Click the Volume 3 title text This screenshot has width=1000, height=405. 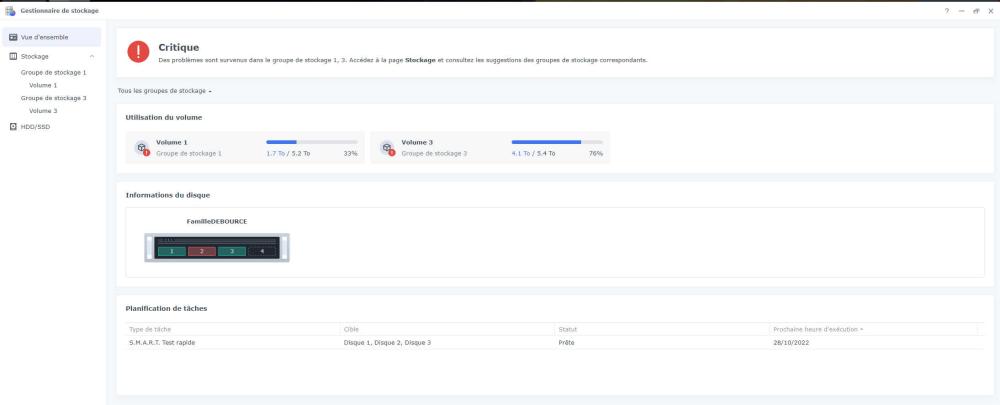tap(417, 143)
